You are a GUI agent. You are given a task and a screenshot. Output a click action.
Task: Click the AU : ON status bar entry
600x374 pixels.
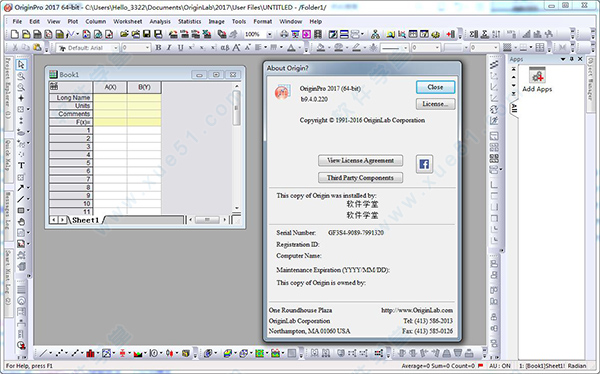tap(500, 366)
